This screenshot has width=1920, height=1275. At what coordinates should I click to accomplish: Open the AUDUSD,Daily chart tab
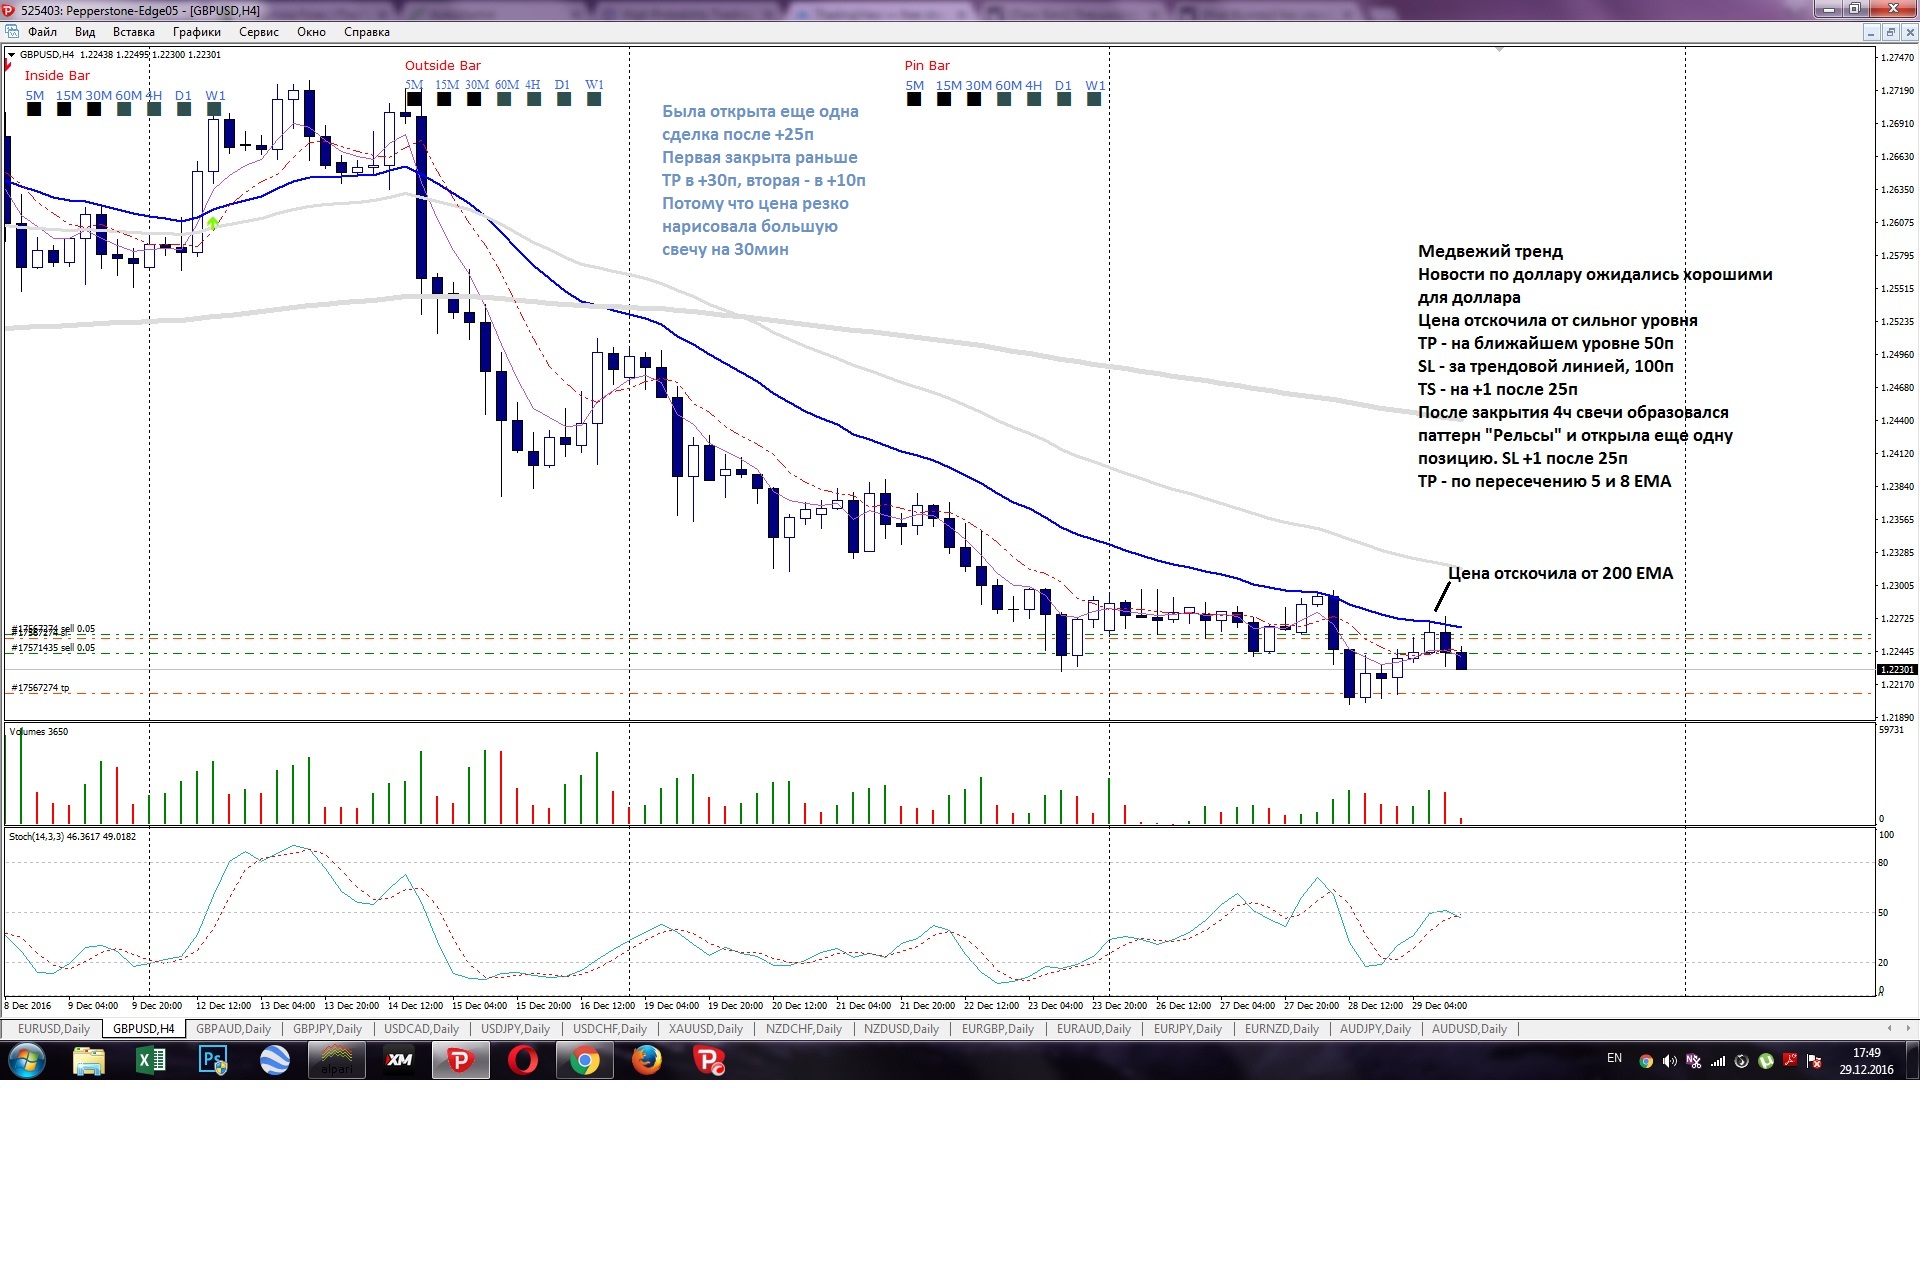1469,1029
